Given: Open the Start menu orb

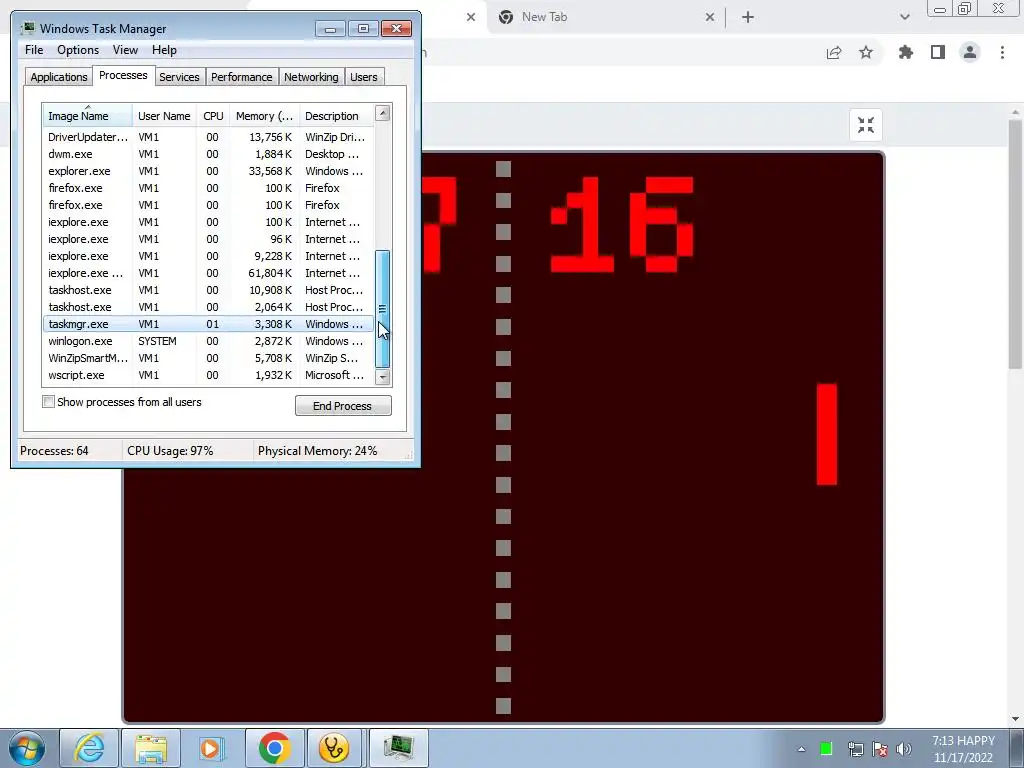Looking at the screenshot, I should click(x=26, y=748).
